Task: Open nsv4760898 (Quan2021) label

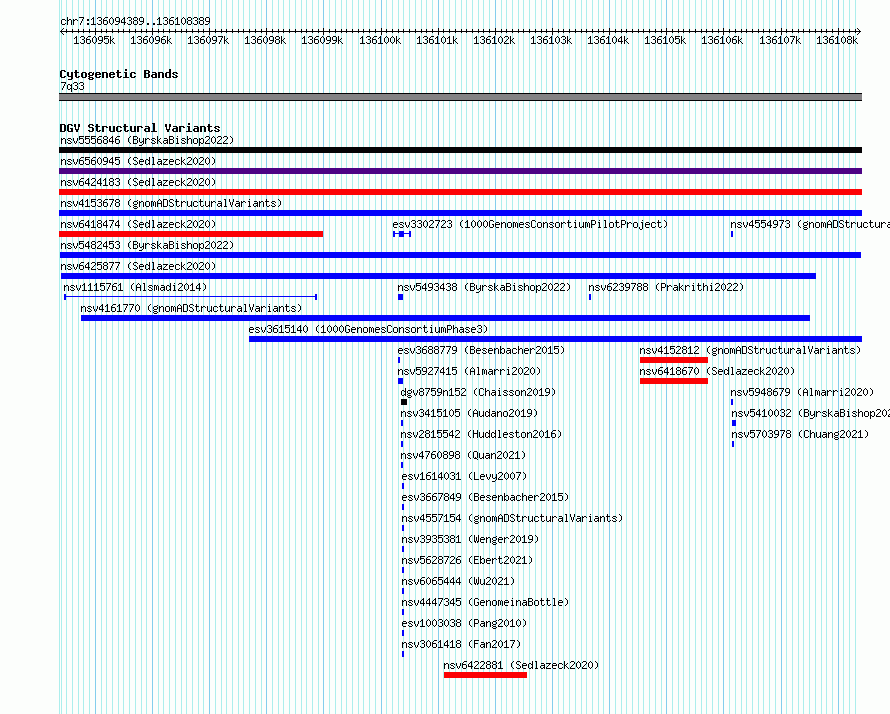Action: click(463, 455)
